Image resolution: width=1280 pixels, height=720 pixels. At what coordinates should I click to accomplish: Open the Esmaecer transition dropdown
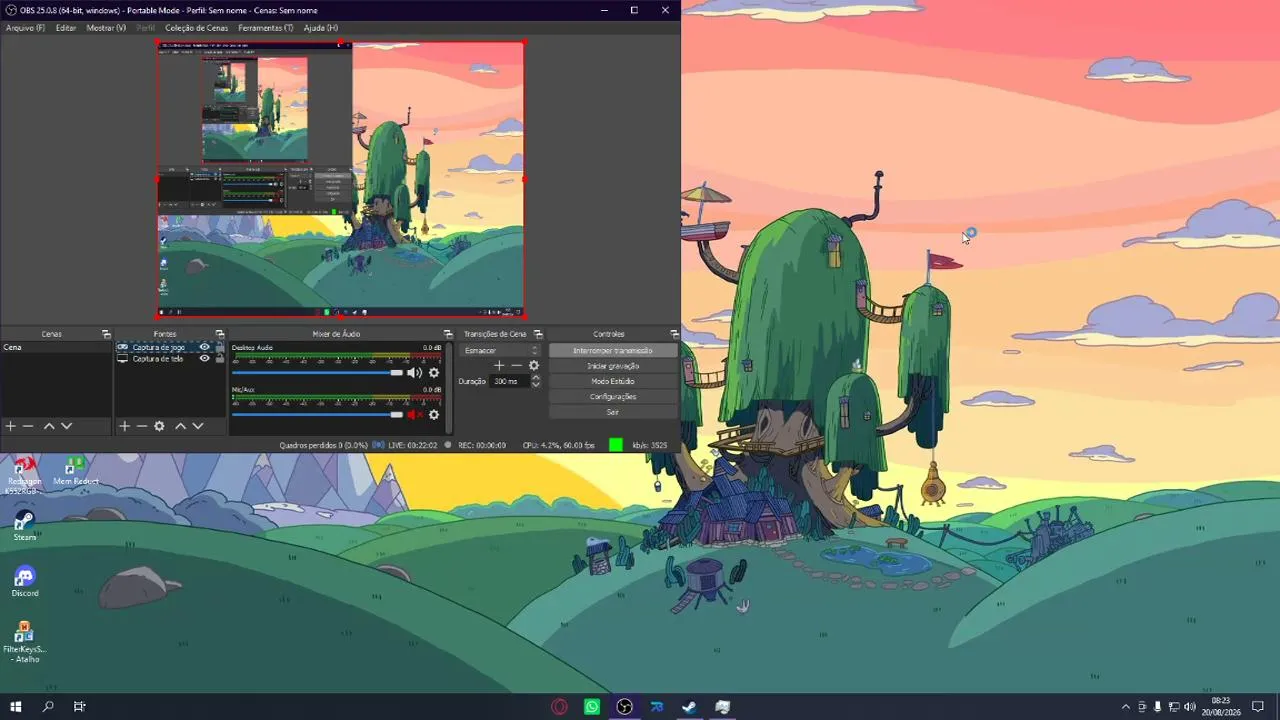coord(501,351)
